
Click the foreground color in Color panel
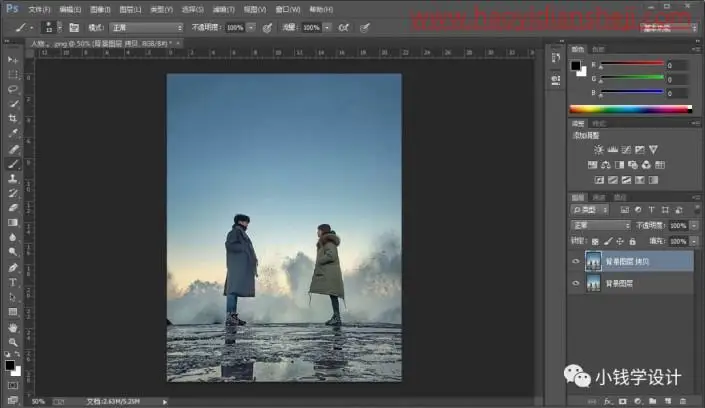pos(576,66)
